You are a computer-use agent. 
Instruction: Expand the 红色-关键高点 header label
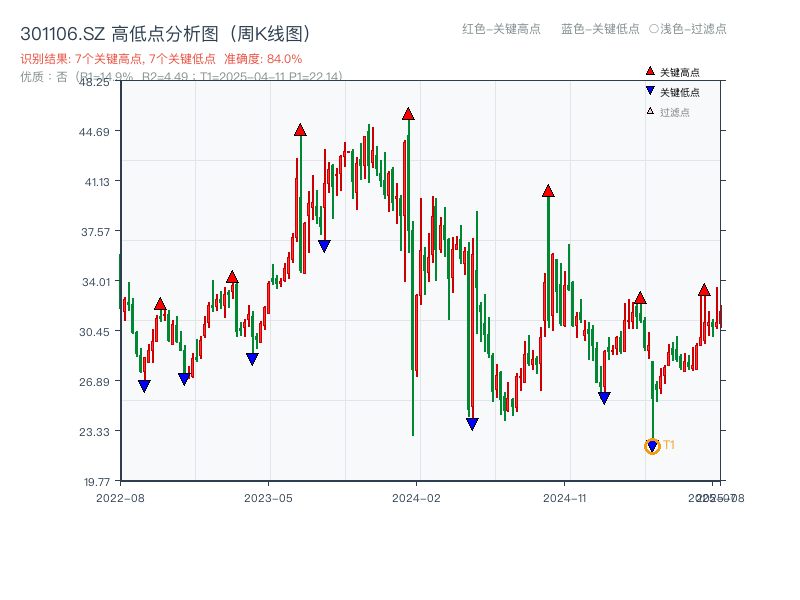click(x=500, y=30)
